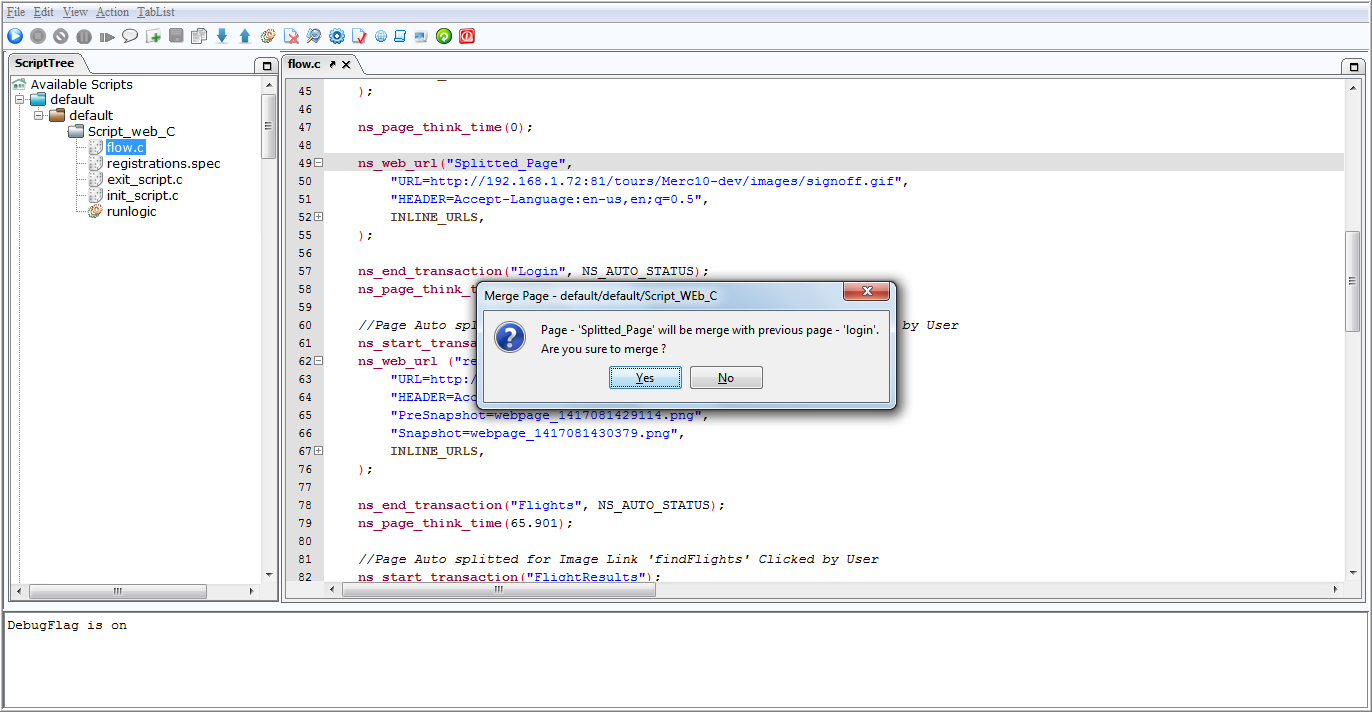Click the speech bubble comment icon
Viewport: 1372px width, 712px height.
130,36
